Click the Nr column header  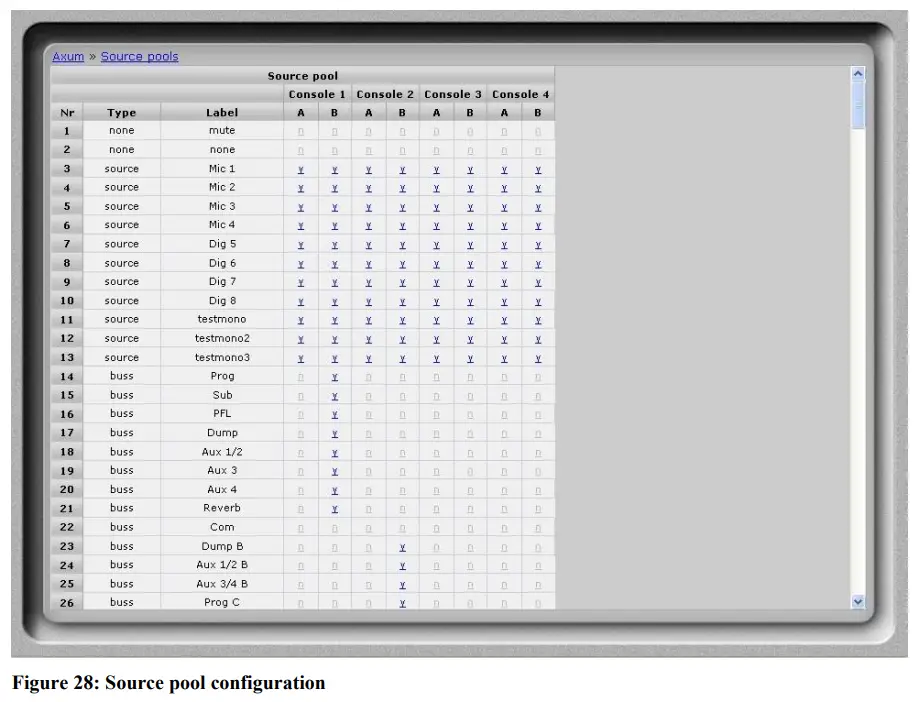coord(67,113)
